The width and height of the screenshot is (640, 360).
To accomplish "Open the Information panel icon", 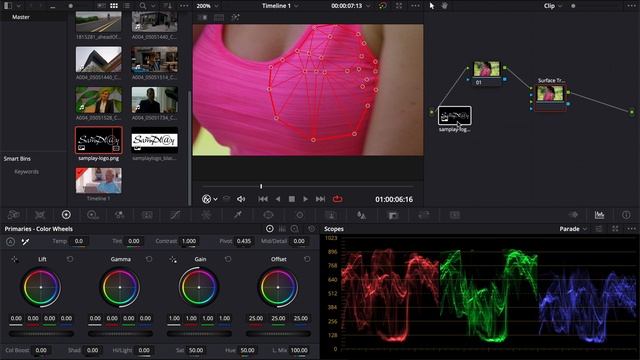I will [x=626, y=215].
